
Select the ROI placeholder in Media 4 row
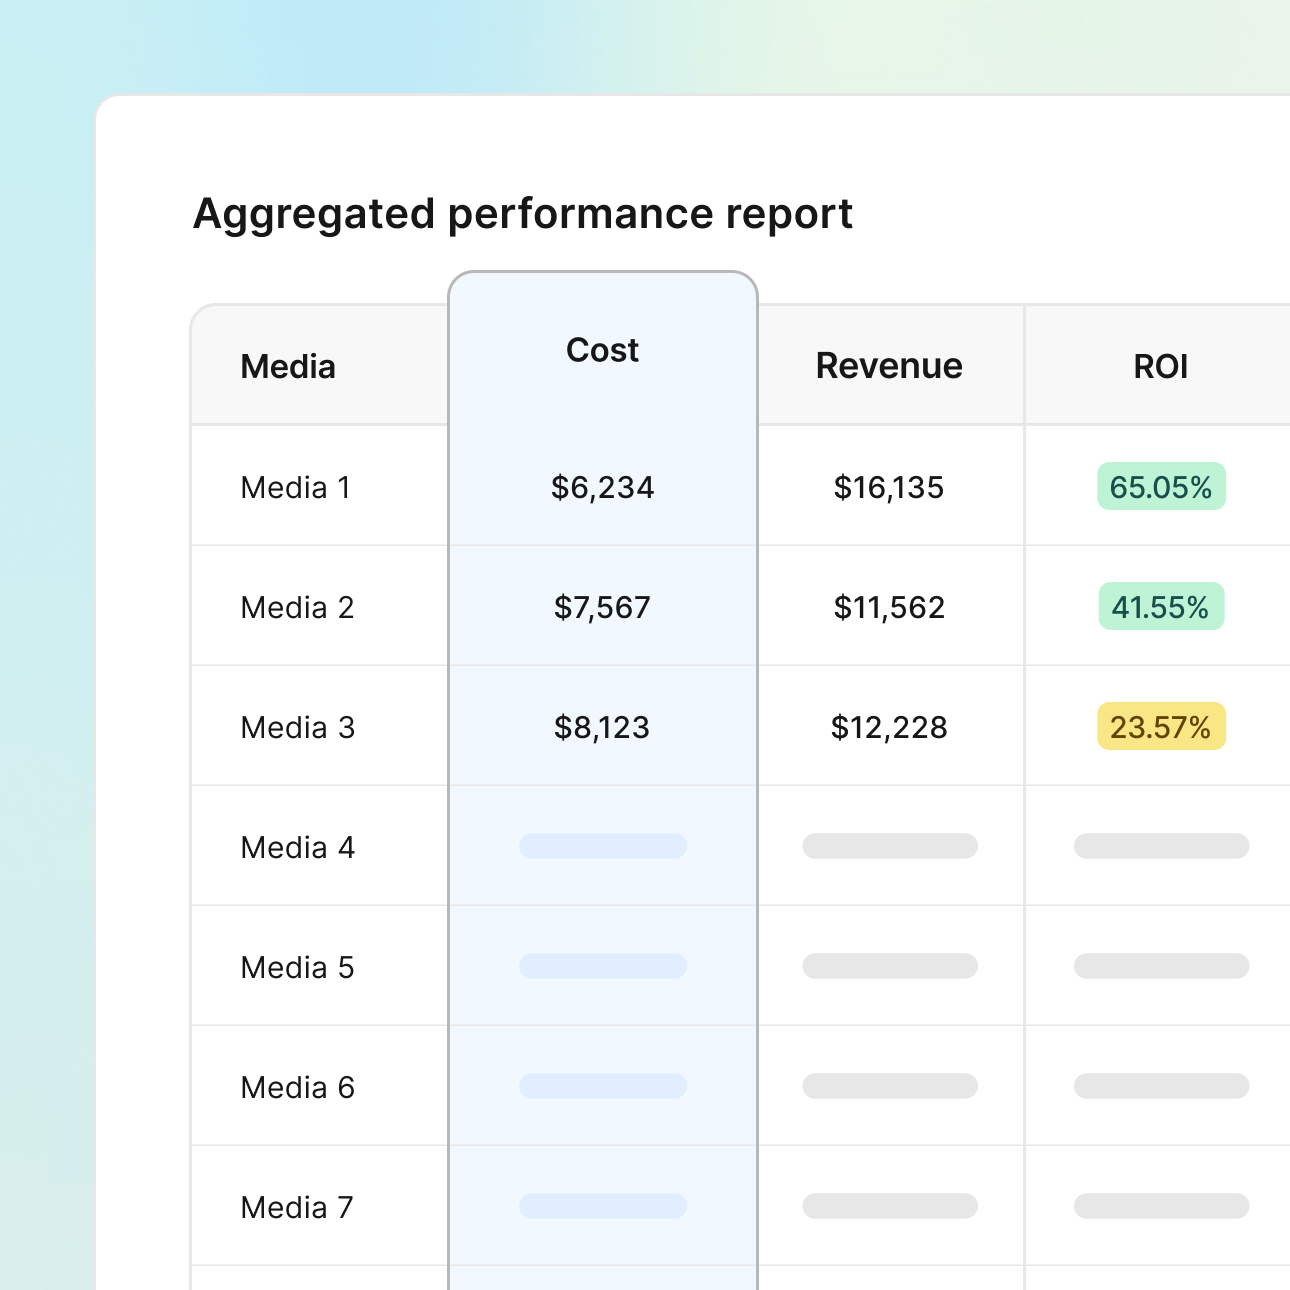click(1160, 846)
